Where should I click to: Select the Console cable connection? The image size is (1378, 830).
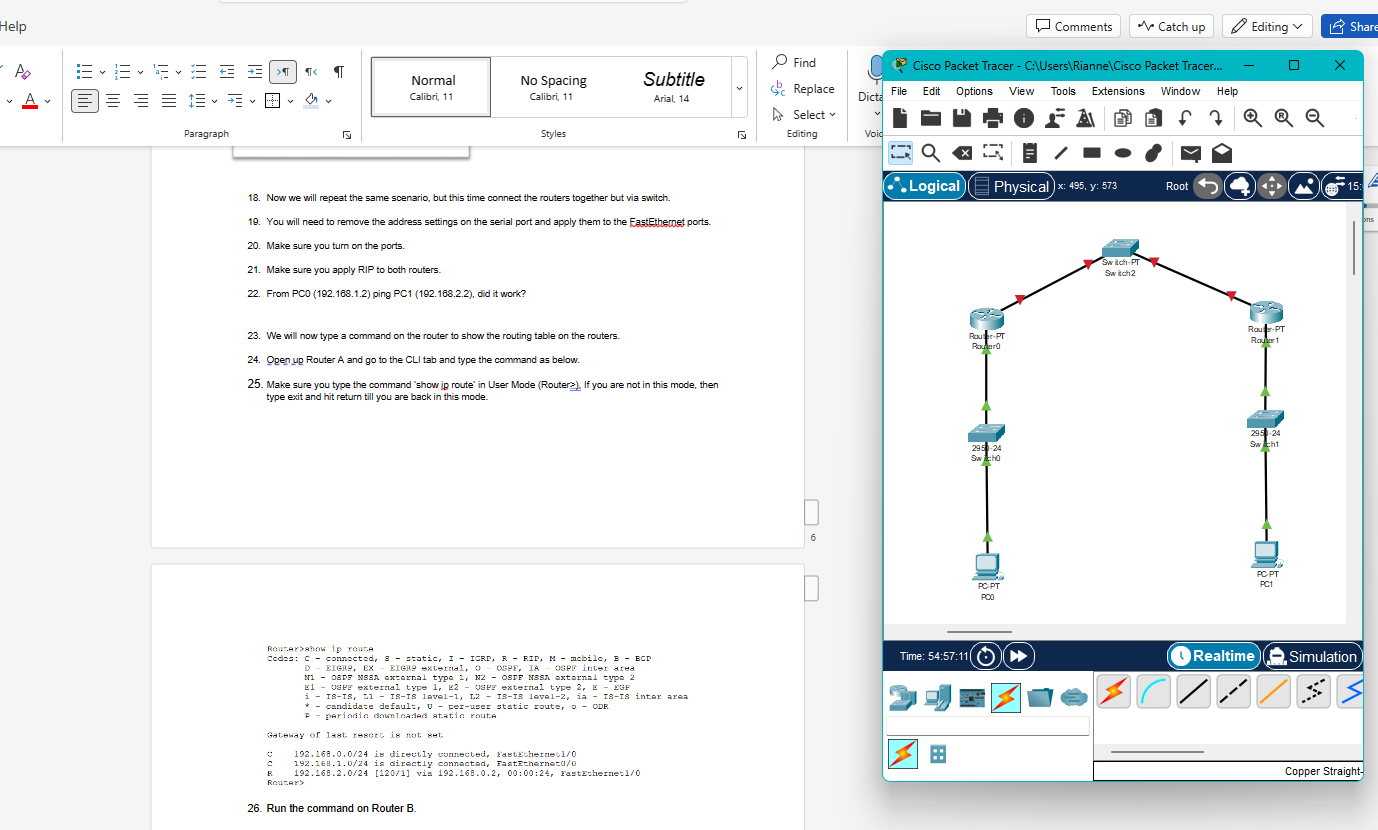click(x=1154, y=691)
